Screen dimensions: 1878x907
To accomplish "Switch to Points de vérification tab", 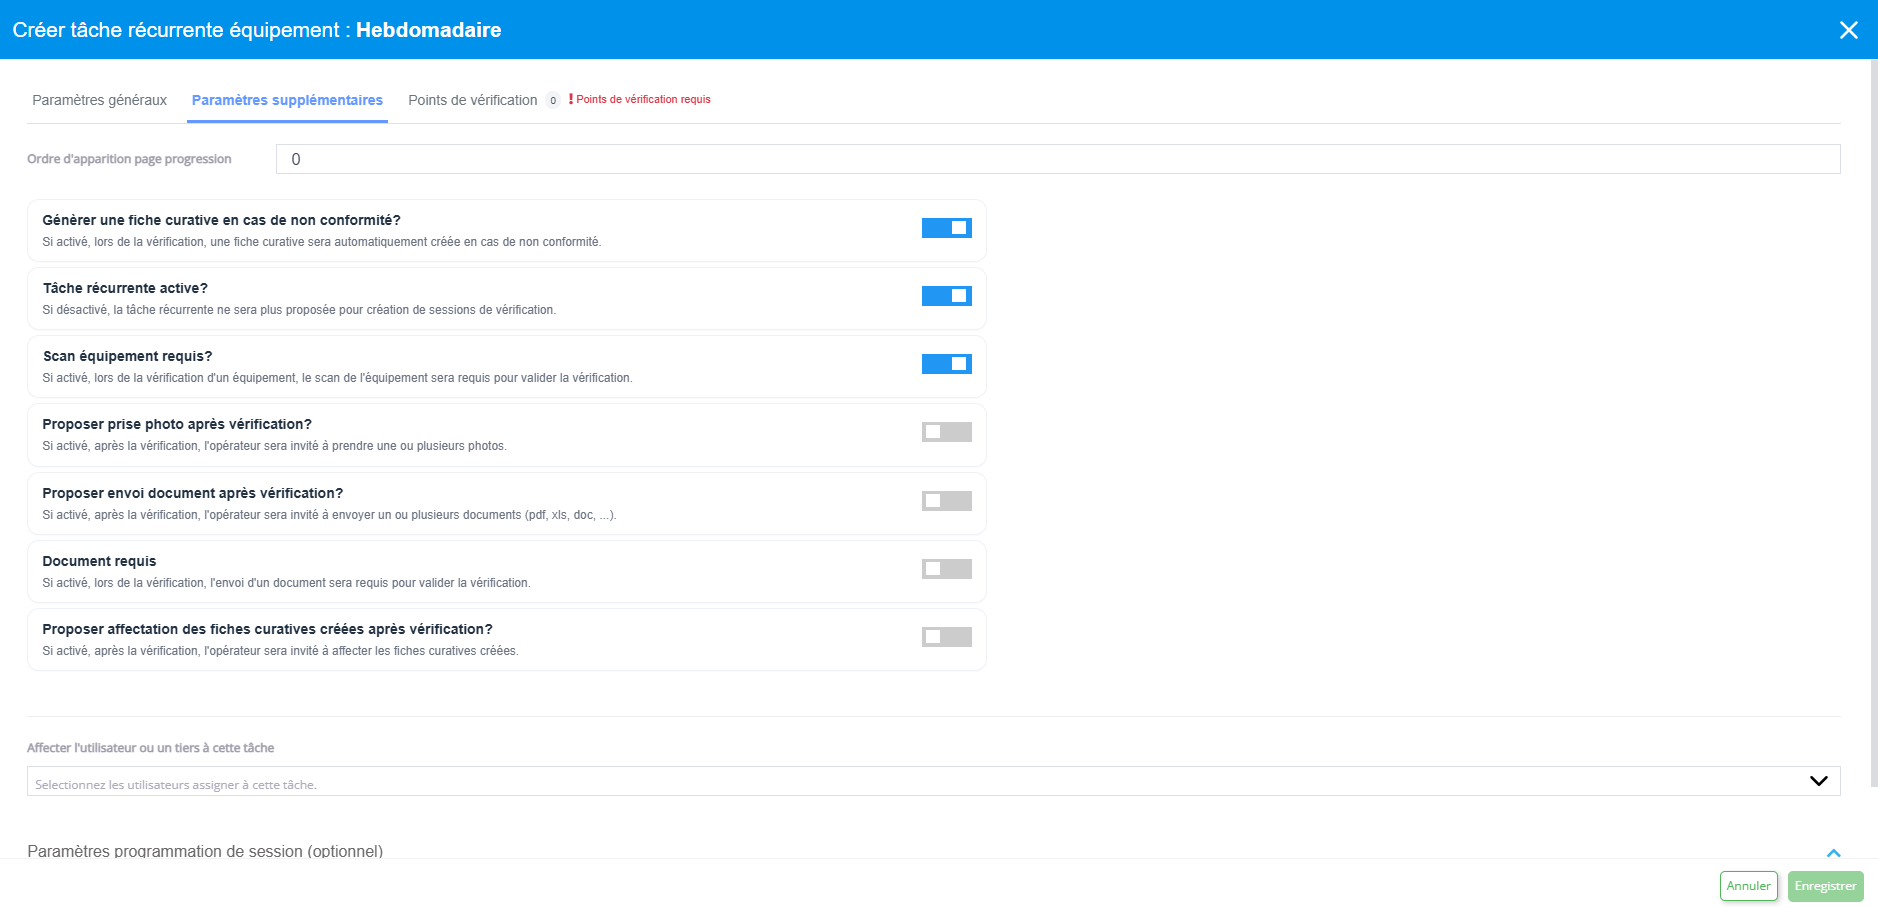I will pyautogui.click(x=472, y=100).
